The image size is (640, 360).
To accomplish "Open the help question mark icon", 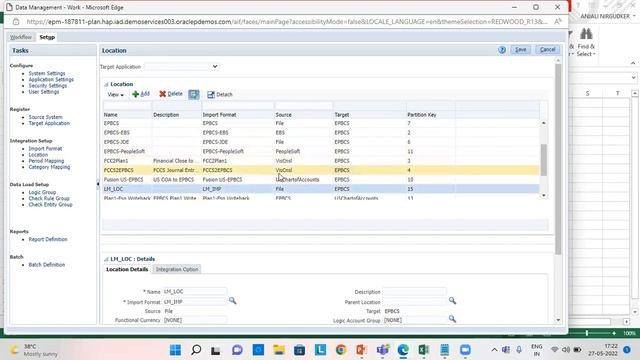I will click(502, 50).
